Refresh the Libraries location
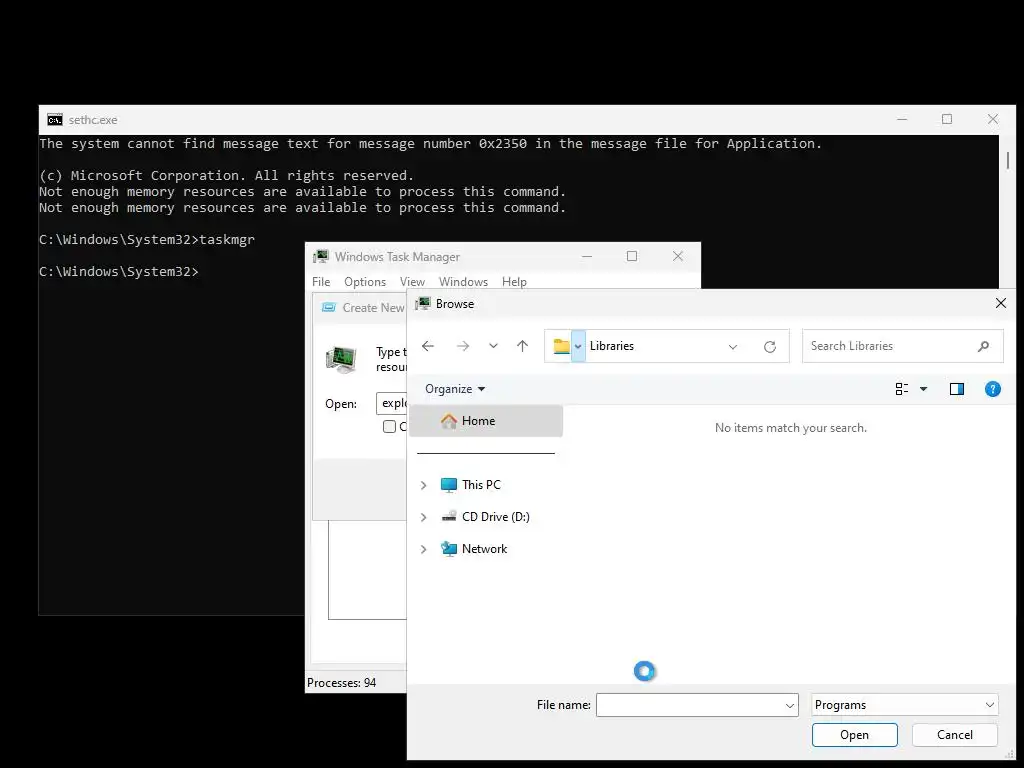This screenshot has width=1024, height=768. click(770, 347)
